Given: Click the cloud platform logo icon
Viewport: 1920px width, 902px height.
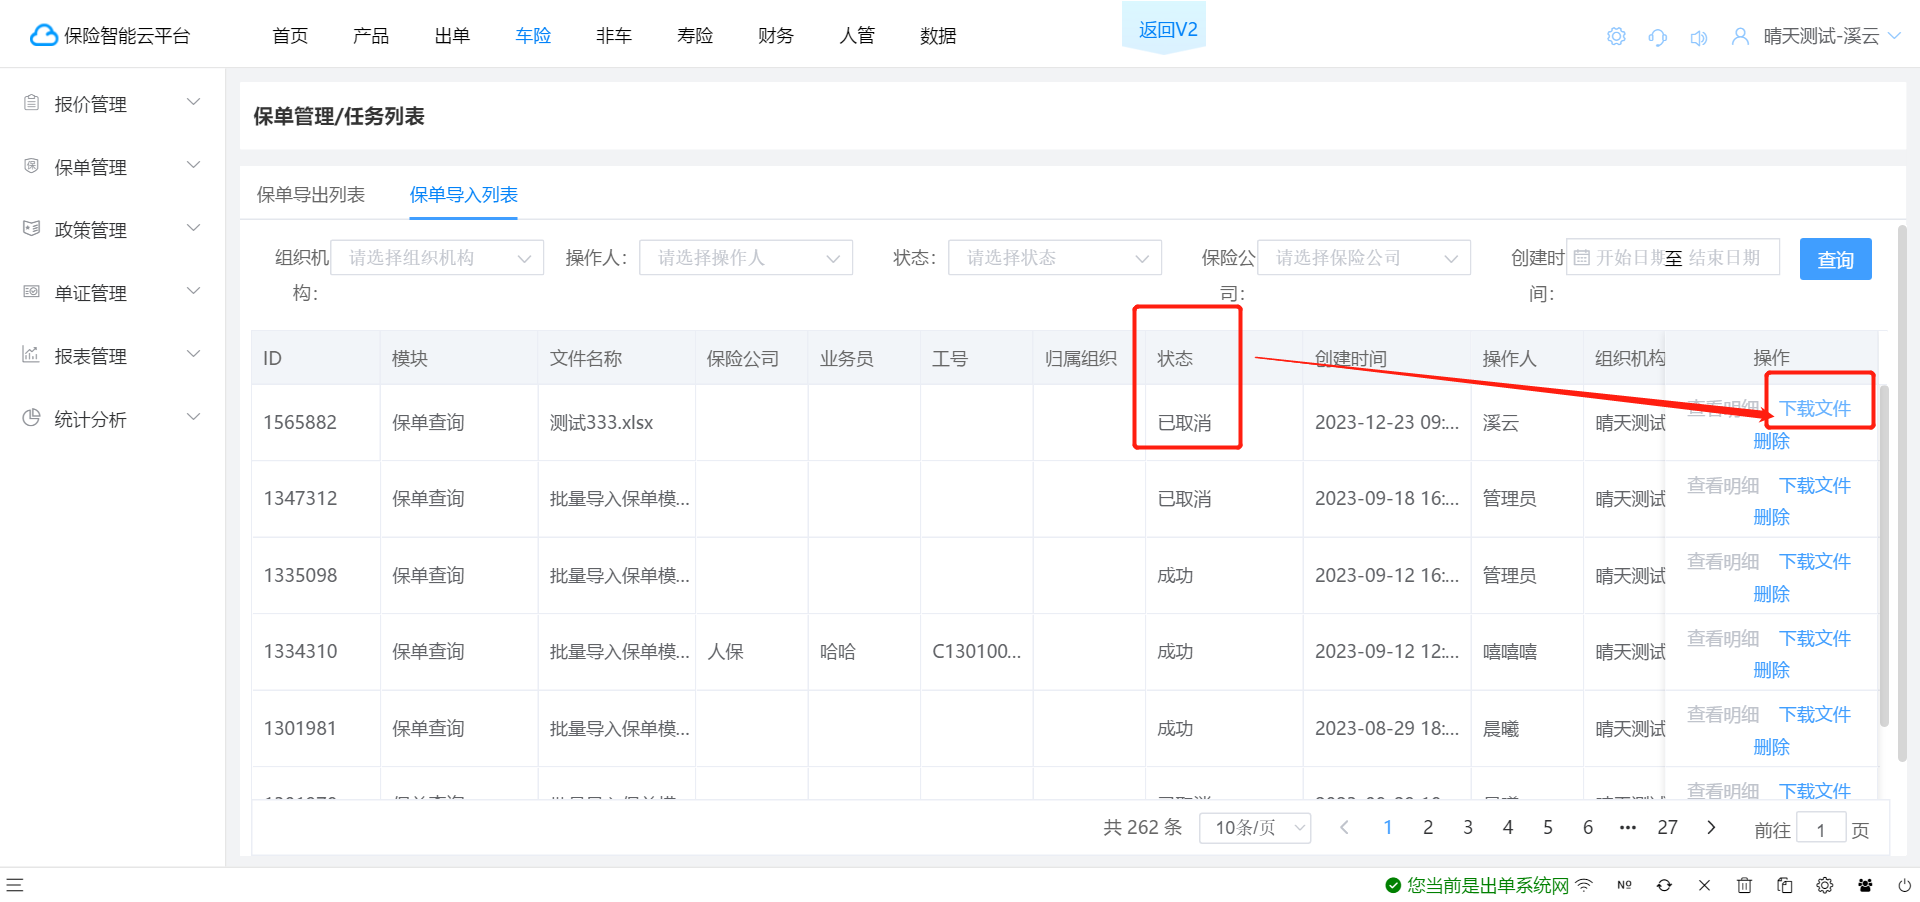Looking at the screenshot, I should pos(44,36).
